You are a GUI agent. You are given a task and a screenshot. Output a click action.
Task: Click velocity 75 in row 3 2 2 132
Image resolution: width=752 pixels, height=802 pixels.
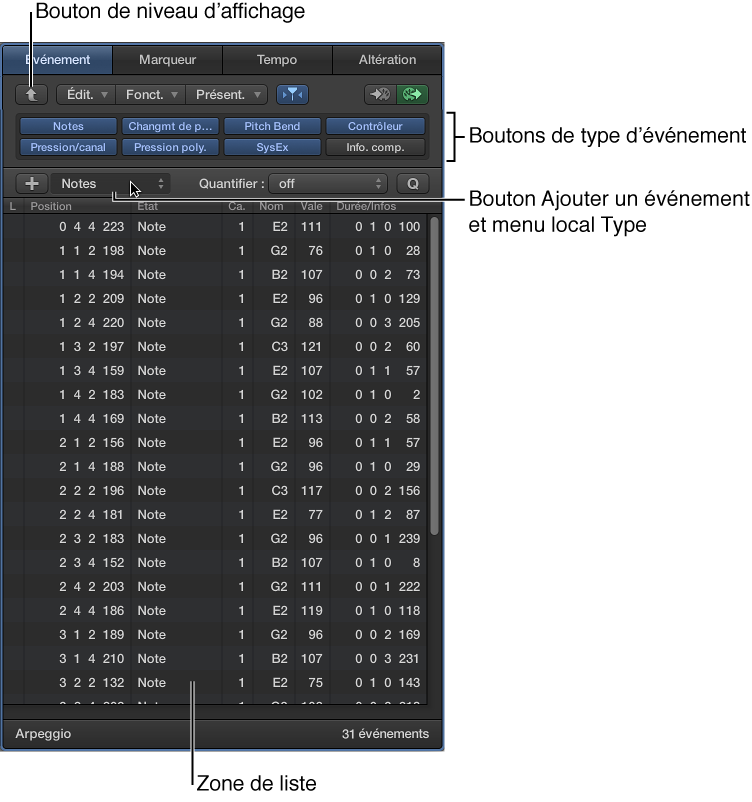(x=315, y=683)
